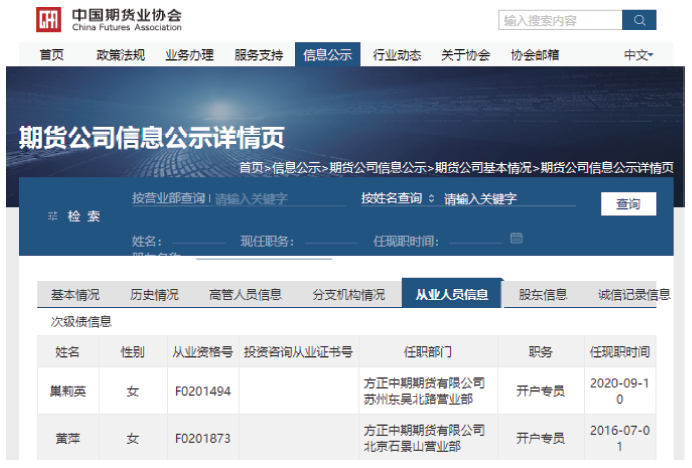Open the 政策法规 menu
This screenshot has width=692, height=468.
[x=120, y=55]
